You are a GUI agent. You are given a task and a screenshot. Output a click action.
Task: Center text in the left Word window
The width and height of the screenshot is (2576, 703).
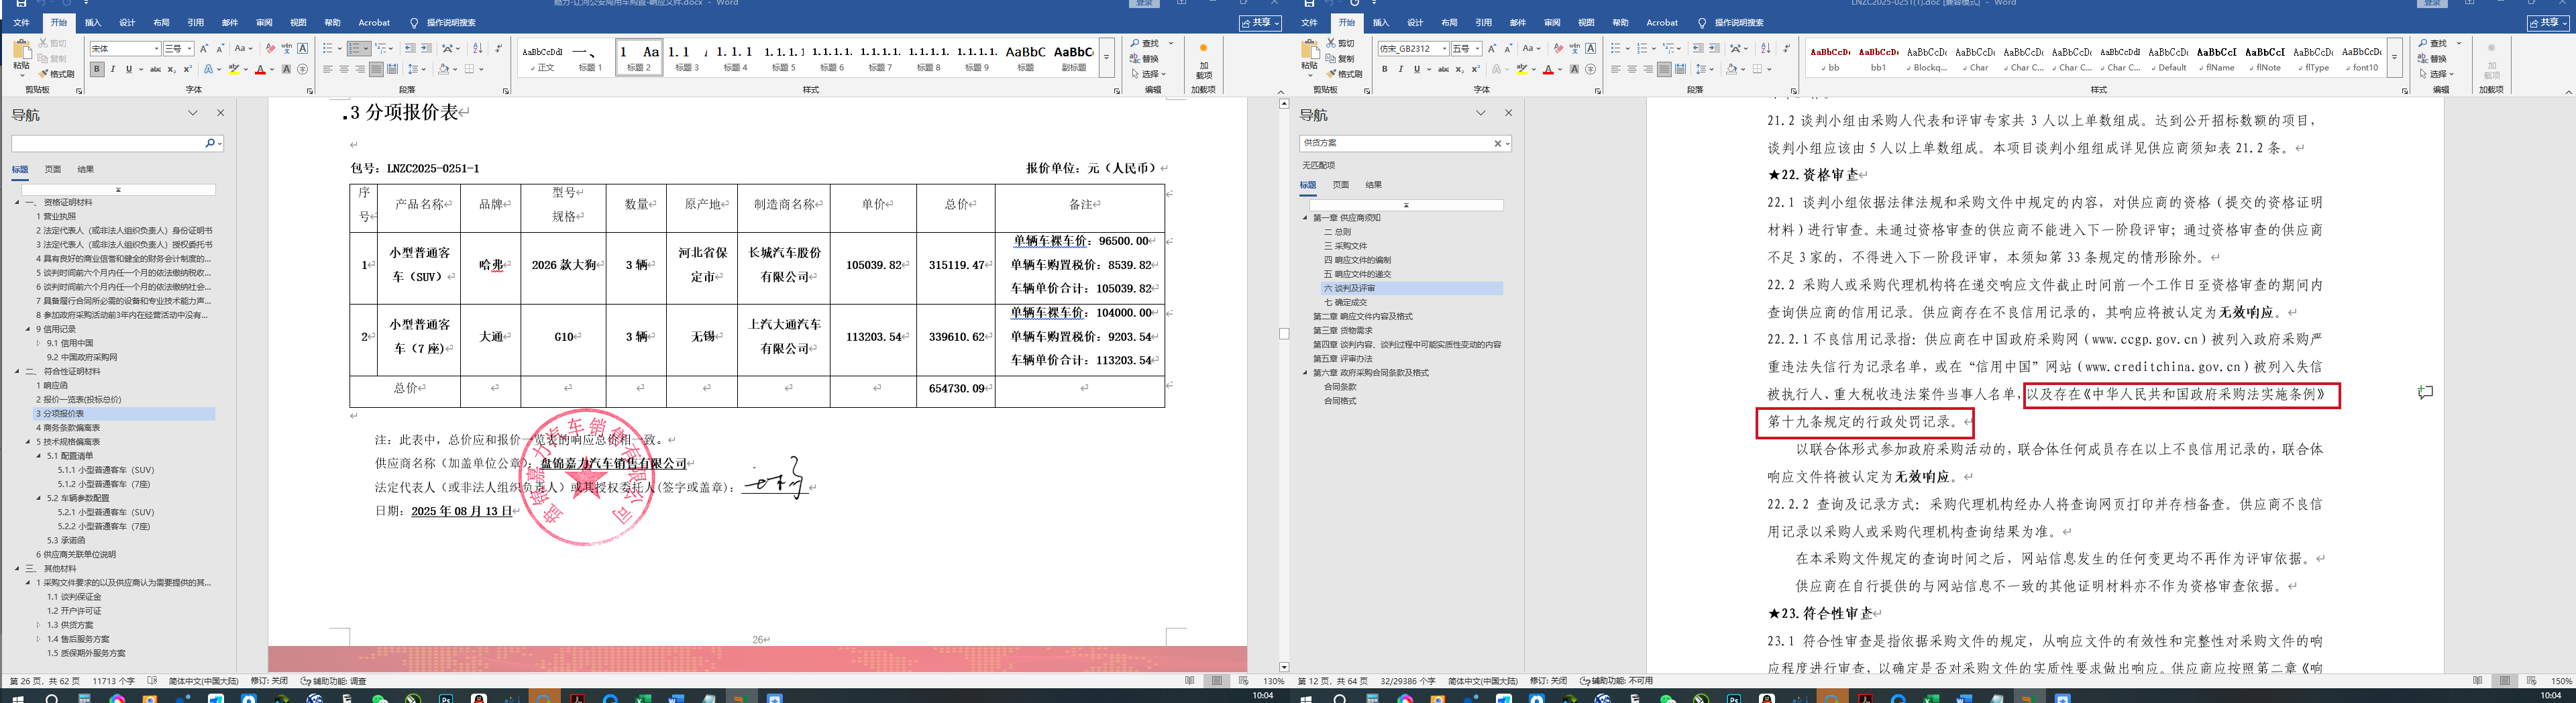pyautogui.click(x=344, y=69)
